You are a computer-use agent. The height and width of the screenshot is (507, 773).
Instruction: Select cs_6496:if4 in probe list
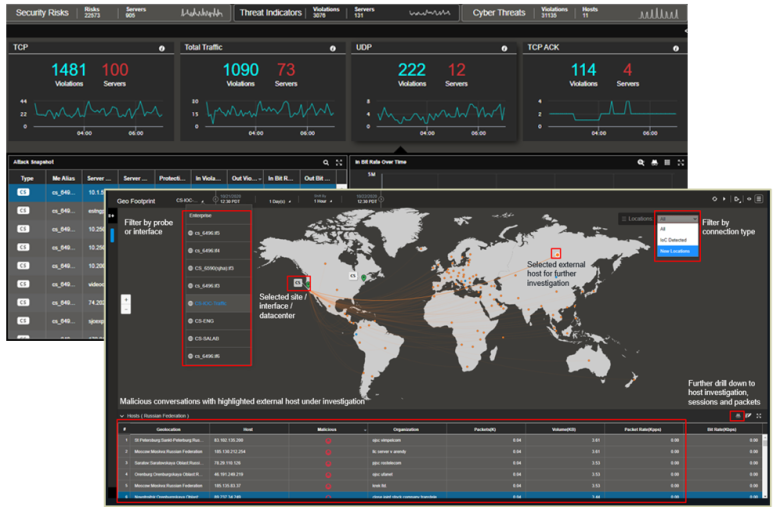coord(217,251)
